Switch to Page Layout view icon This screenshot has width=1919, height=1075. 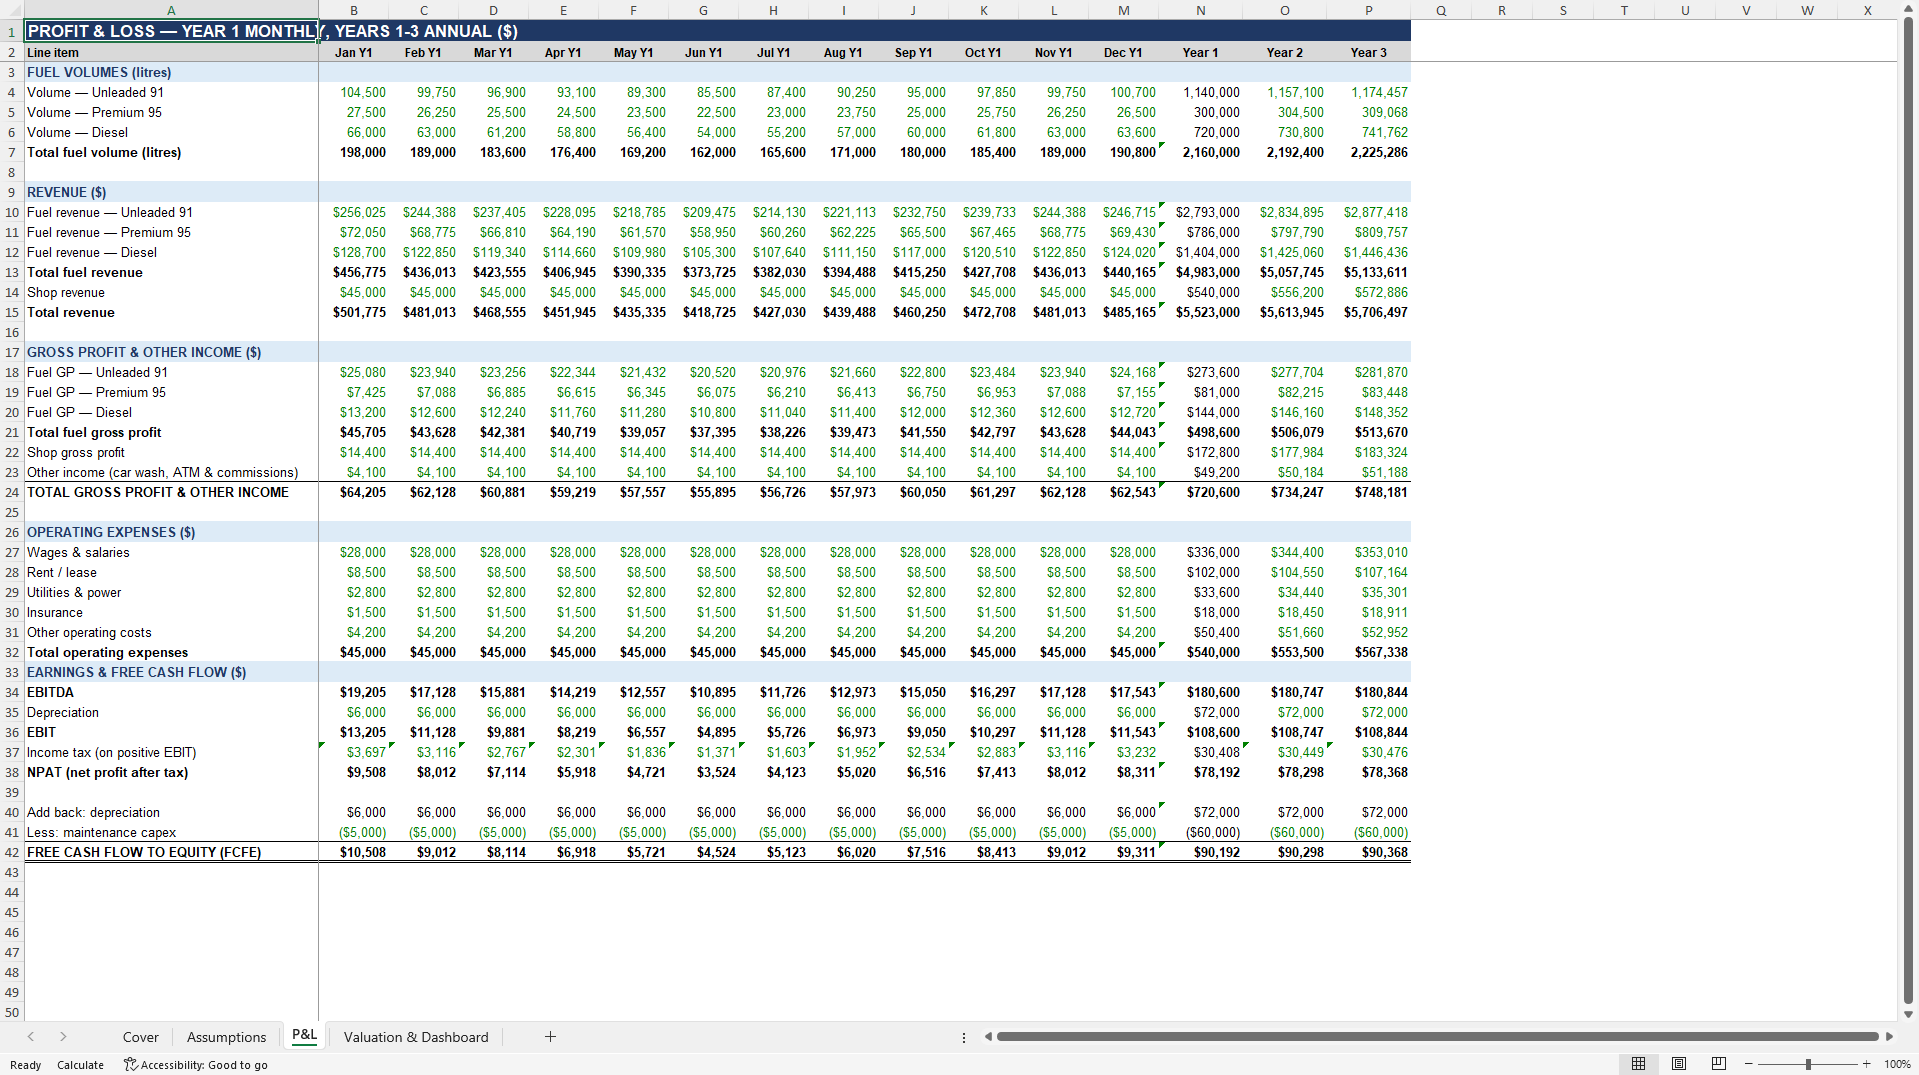[1679, 1064]
